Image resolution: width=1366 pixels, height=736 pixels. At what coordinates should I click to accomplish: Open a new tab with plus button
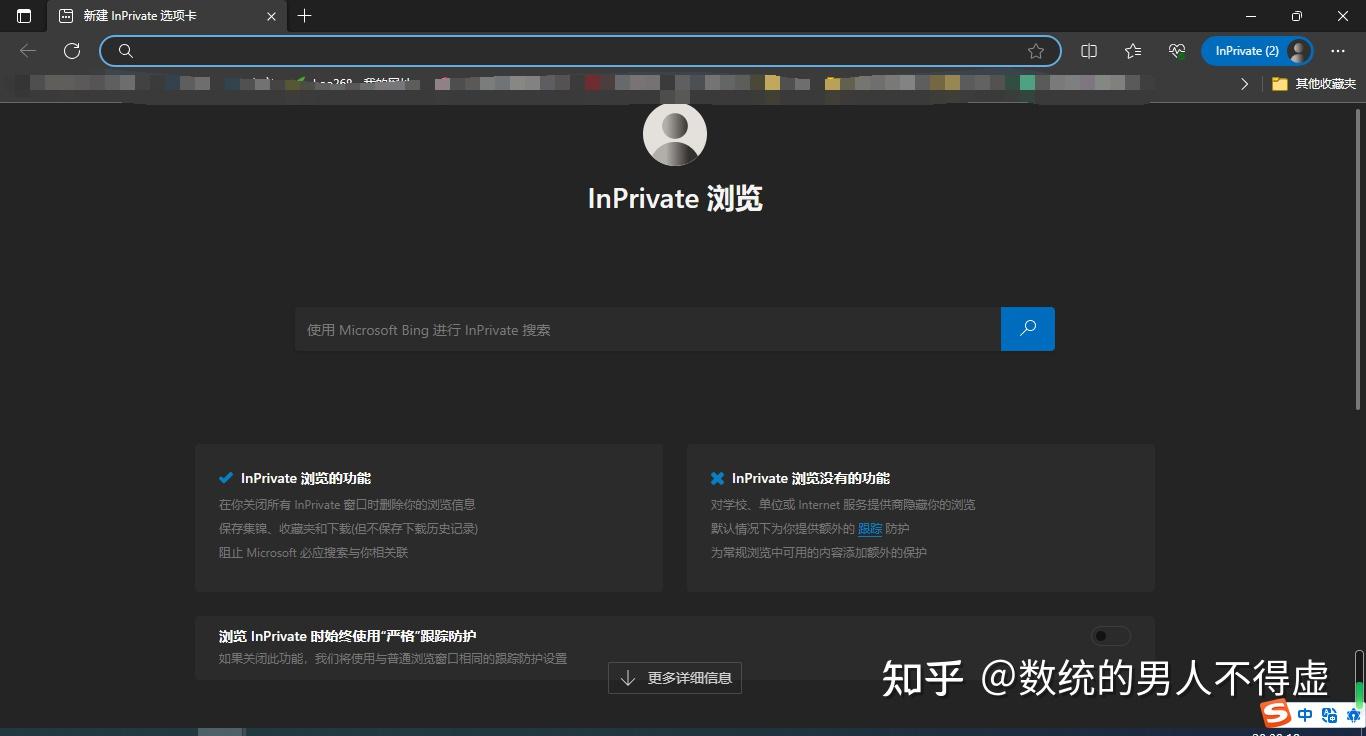305,16
